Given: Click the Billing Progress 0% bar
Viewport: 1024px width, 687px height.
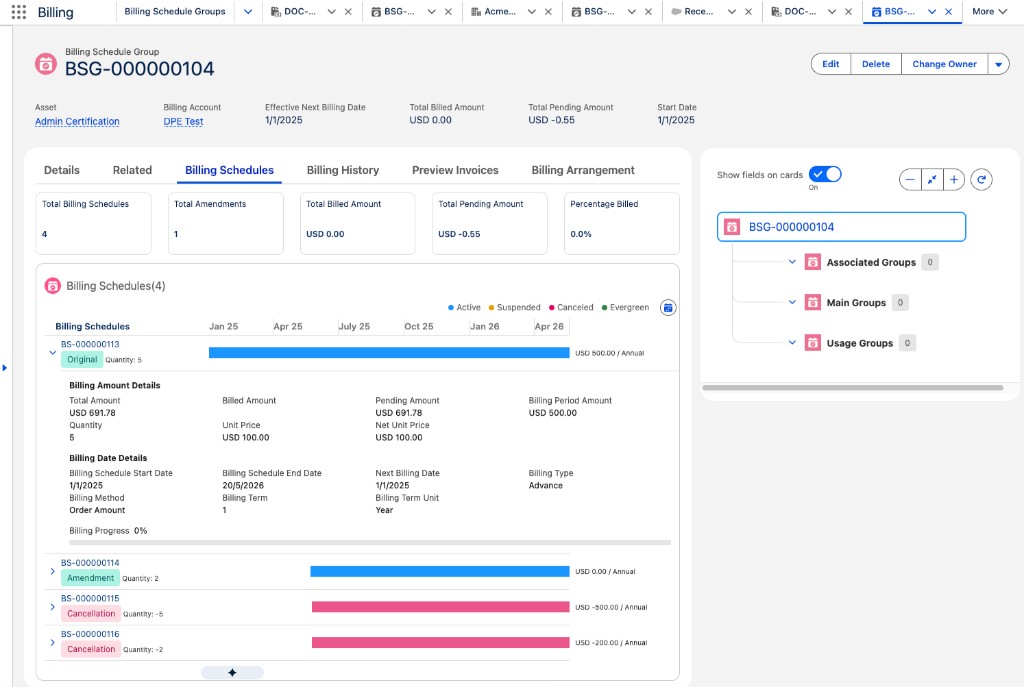Looking at the screenshot, I should click(370, 542).
